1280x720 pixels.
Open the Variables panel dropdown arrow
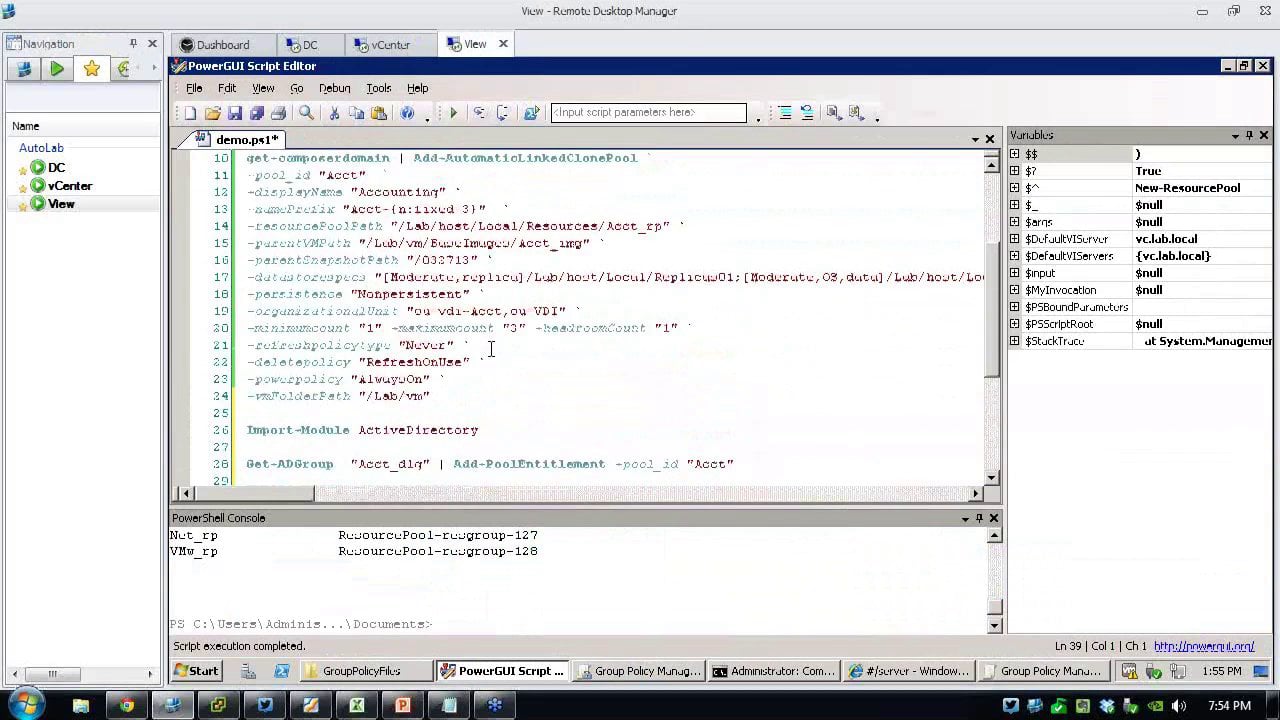(1234, 135)
